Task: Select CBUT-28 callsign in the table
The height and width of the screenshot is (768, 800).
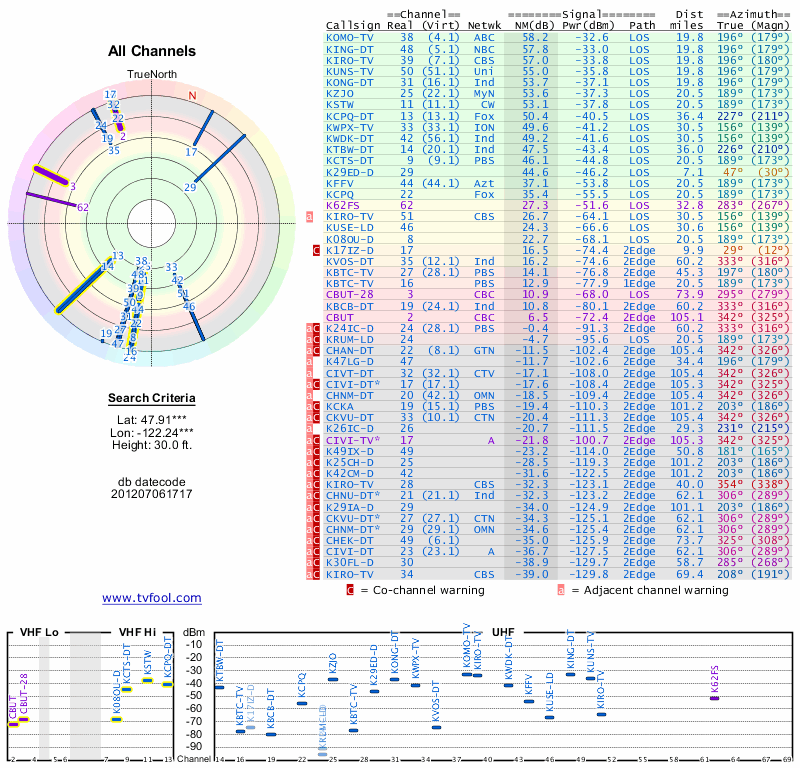Action: click(x=349, y=294)
